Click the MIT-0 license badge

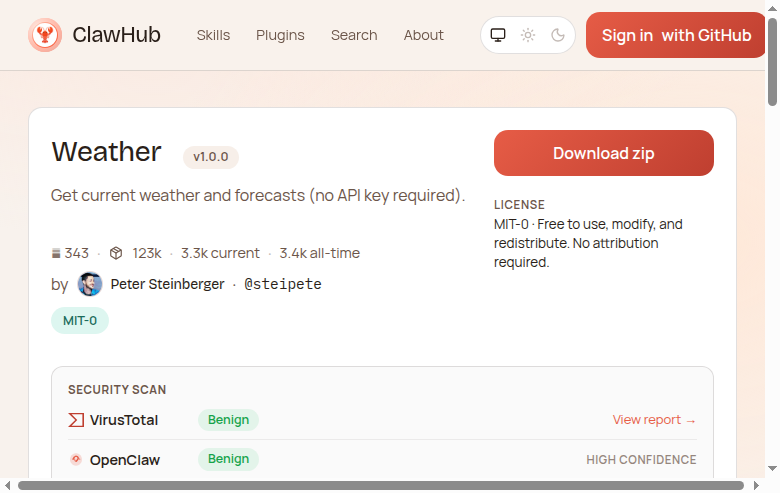click(x=80, y=321)
